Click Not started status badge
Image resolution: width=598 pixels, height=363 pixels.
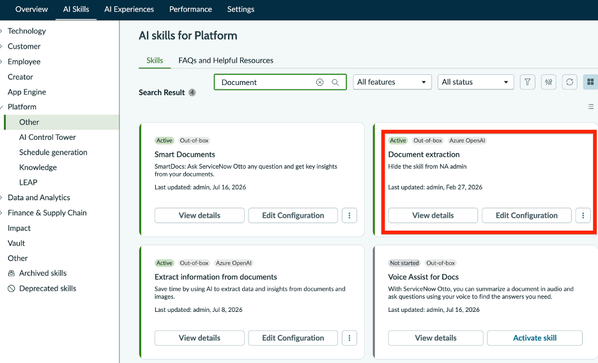tap(404, 263)
